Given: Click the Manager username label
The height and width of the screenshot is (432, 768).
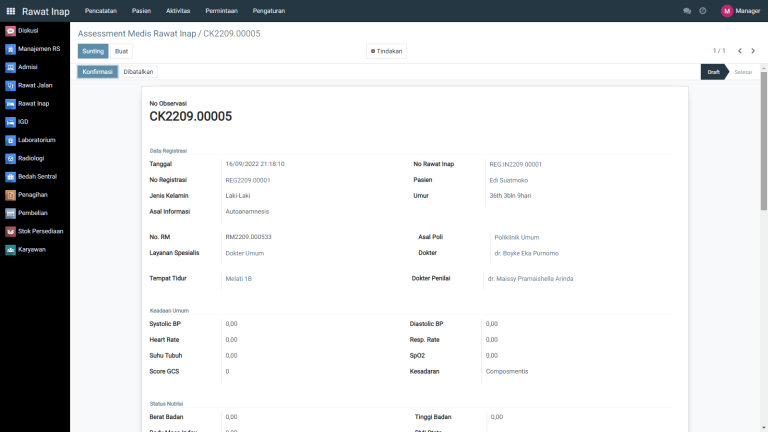Looking at the screenshot, I should (747, 11).
